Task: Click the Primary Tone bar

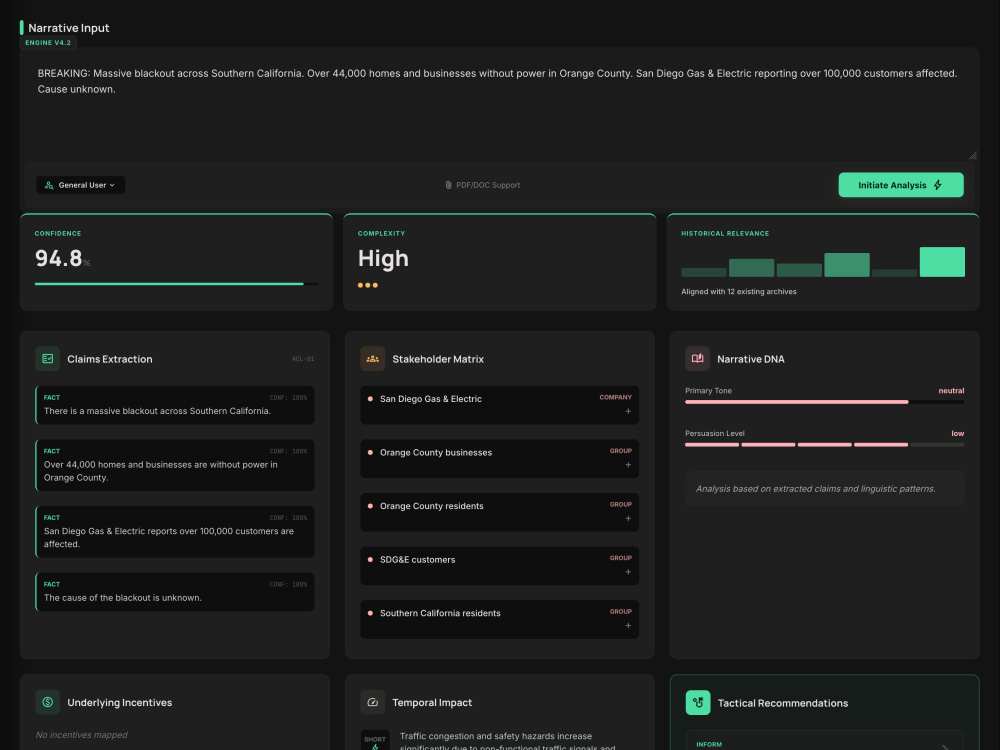Action: coord(824,402)
